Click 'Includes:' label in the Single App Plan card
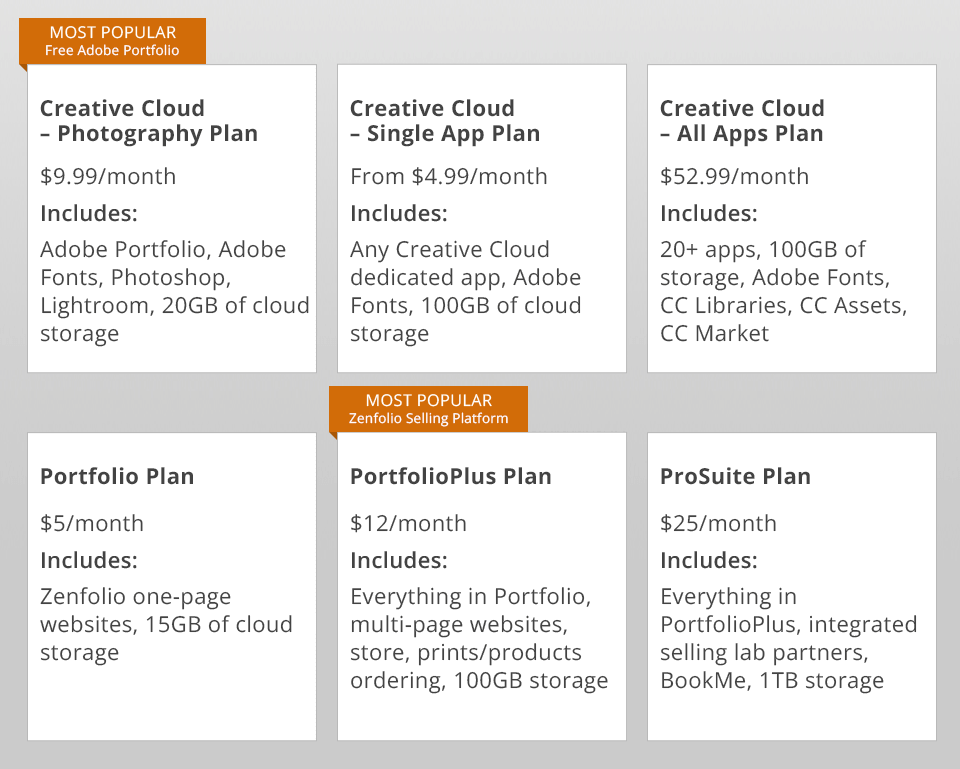 [399, 214]
